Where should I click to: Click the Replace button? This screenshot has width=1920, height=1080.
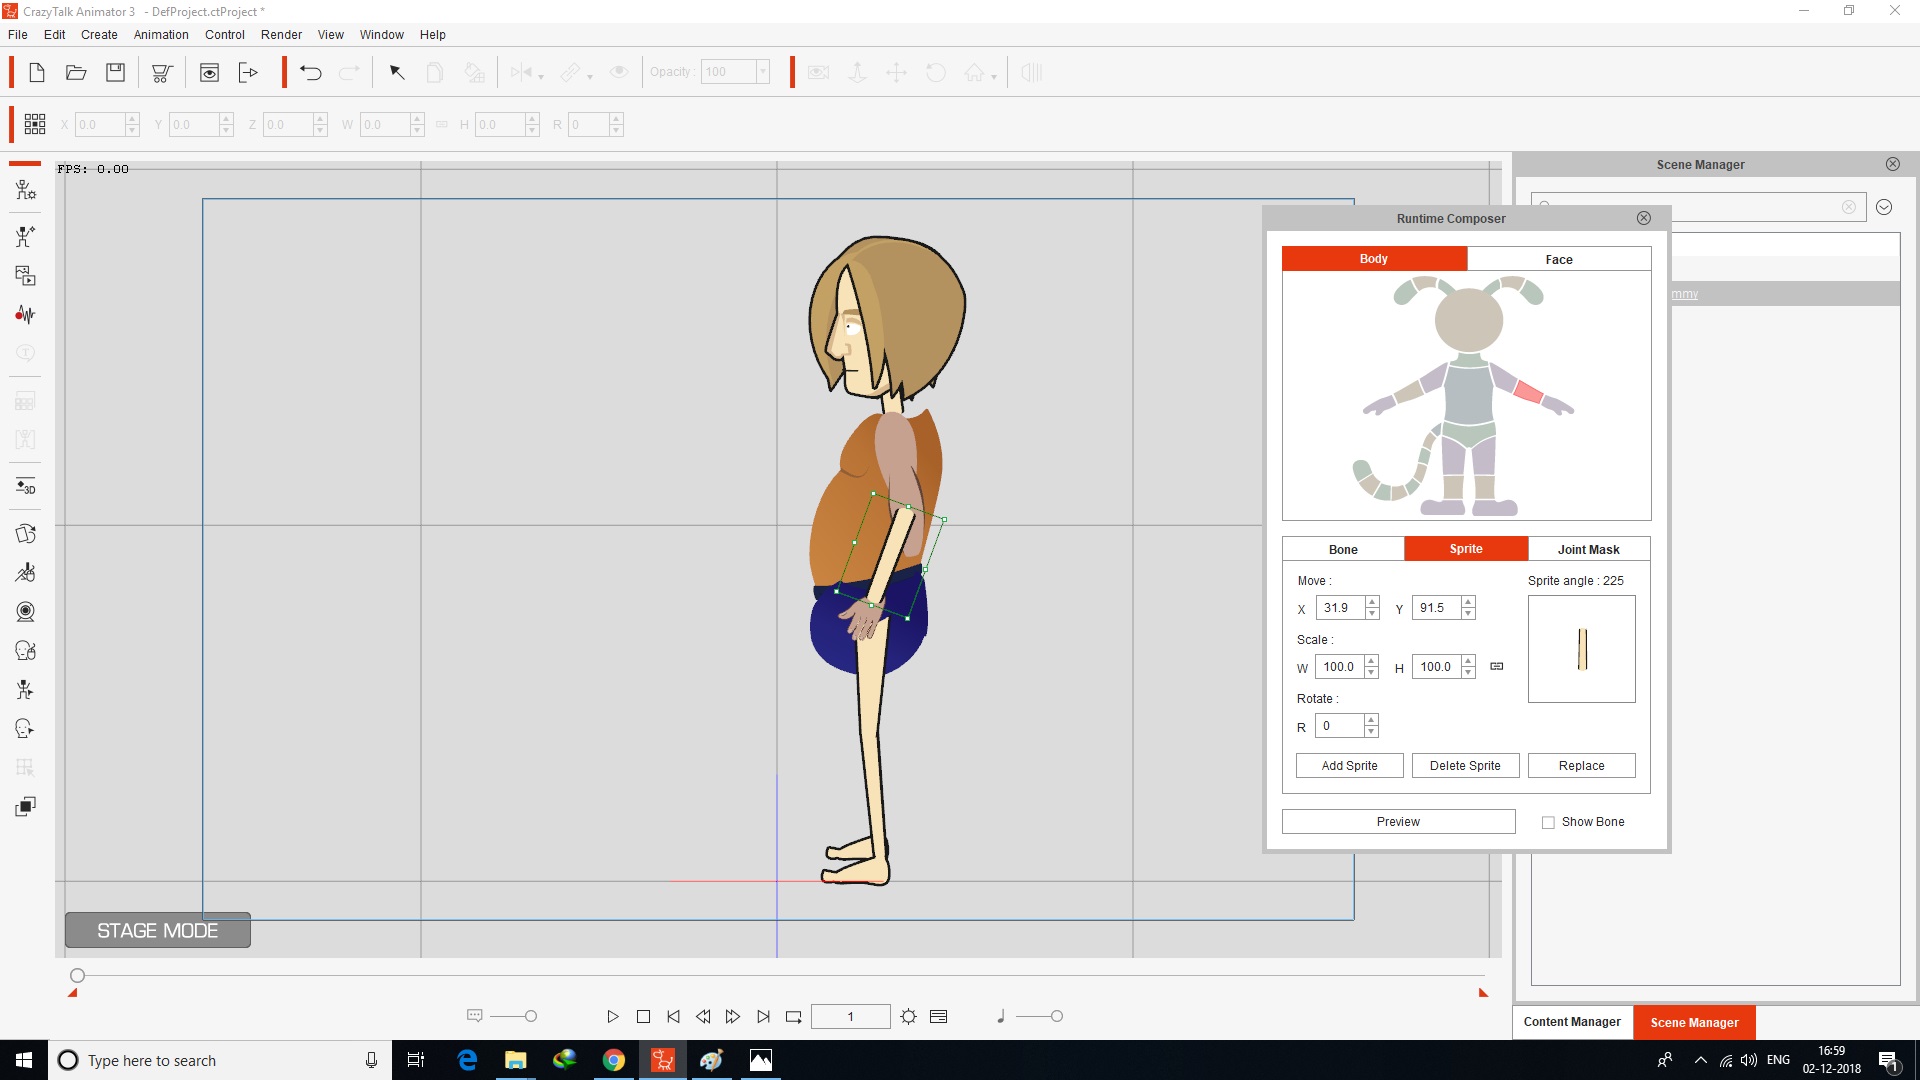pos(1581,766)
